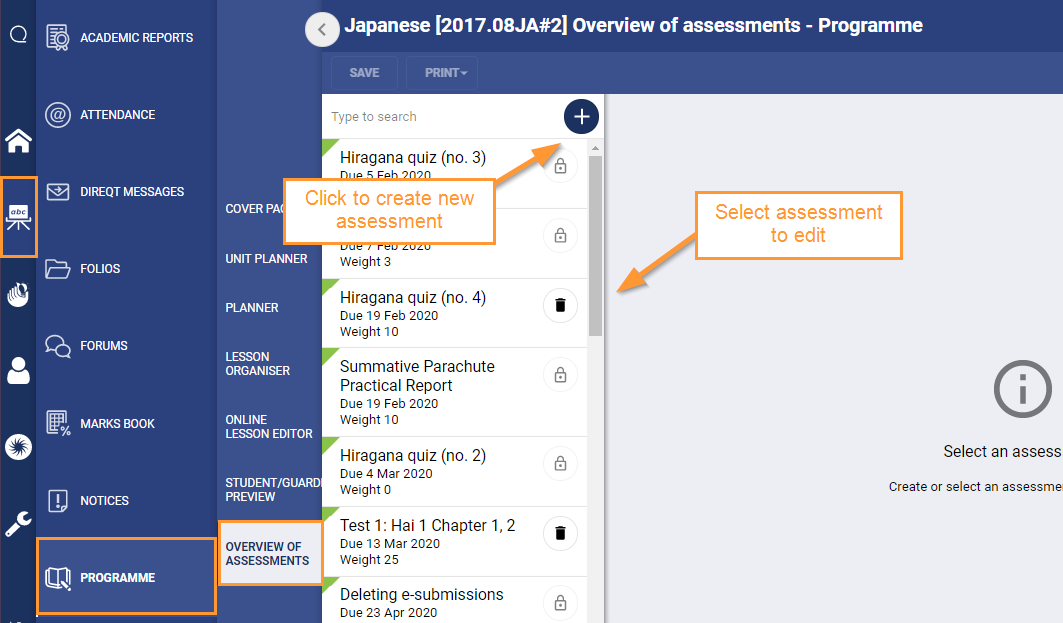Switch to the Lesson Organiser tab
This screenshot has width=1063, height=623.
pyautogui.click(x=258, y=363)
